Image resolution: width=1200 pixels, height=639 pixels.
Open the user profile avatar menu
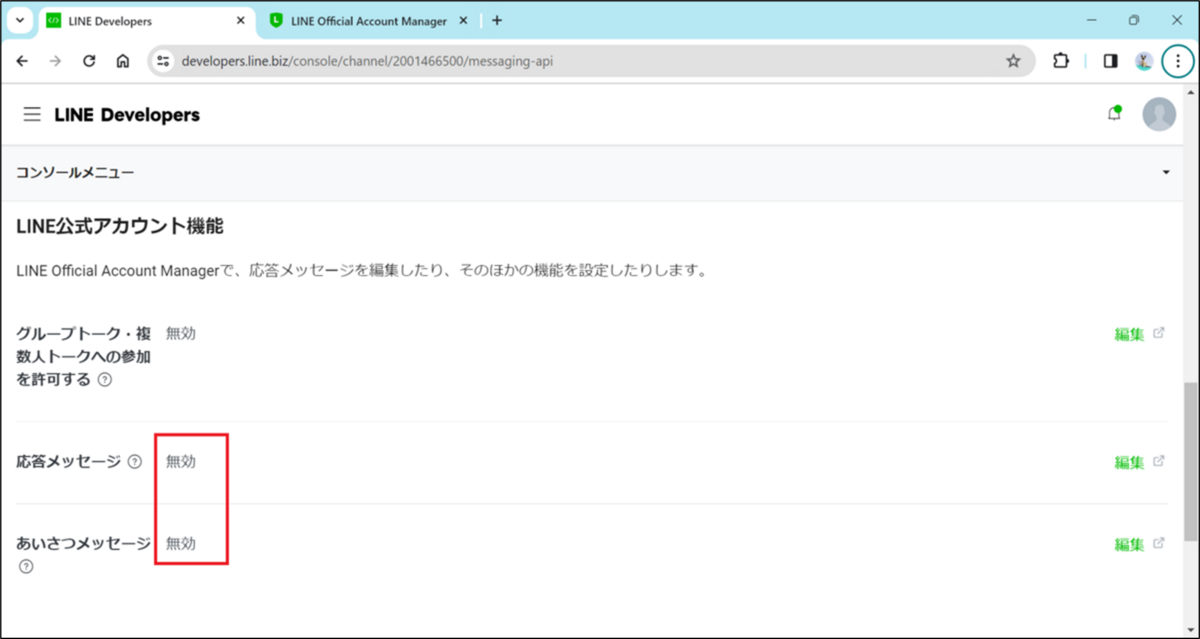click(1159, 114)
